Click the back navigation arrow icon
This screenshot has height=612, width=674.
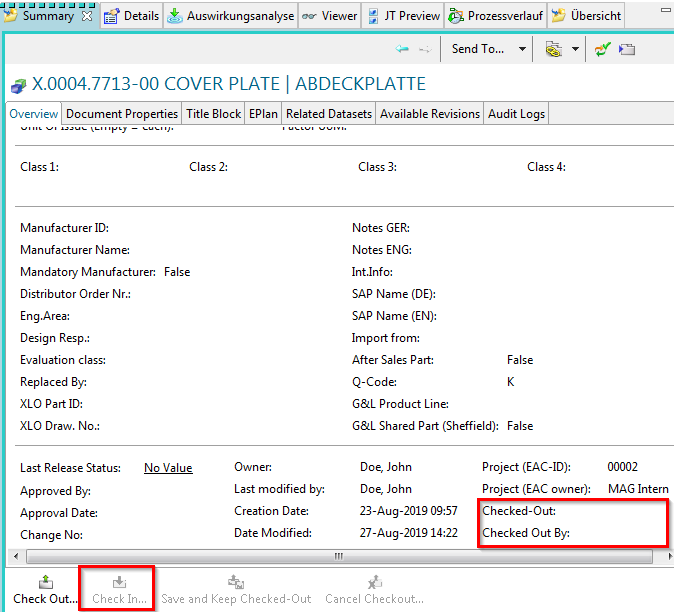coord(402,49)
